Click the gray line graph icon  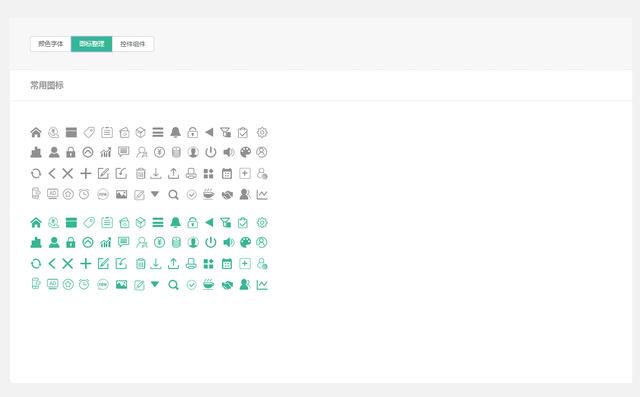tap(262, 195)
